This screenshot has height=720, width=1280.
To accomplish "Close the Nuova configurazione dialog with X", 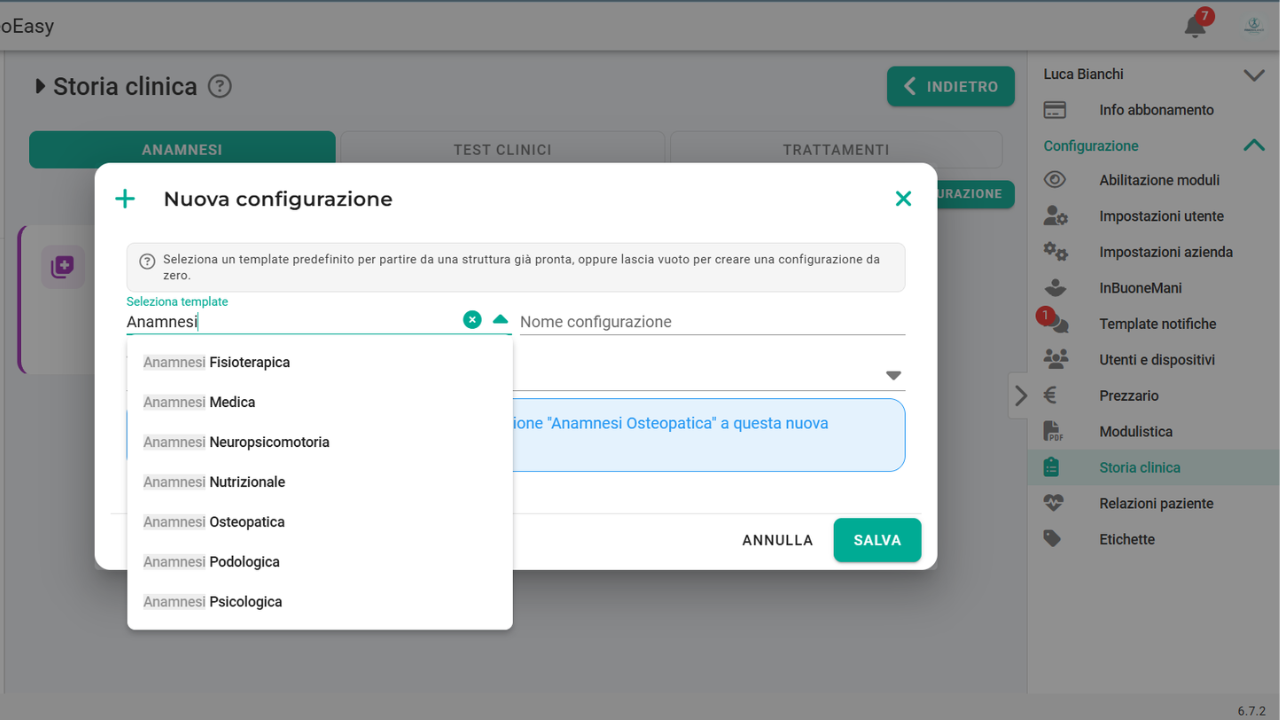I will 903,199.
